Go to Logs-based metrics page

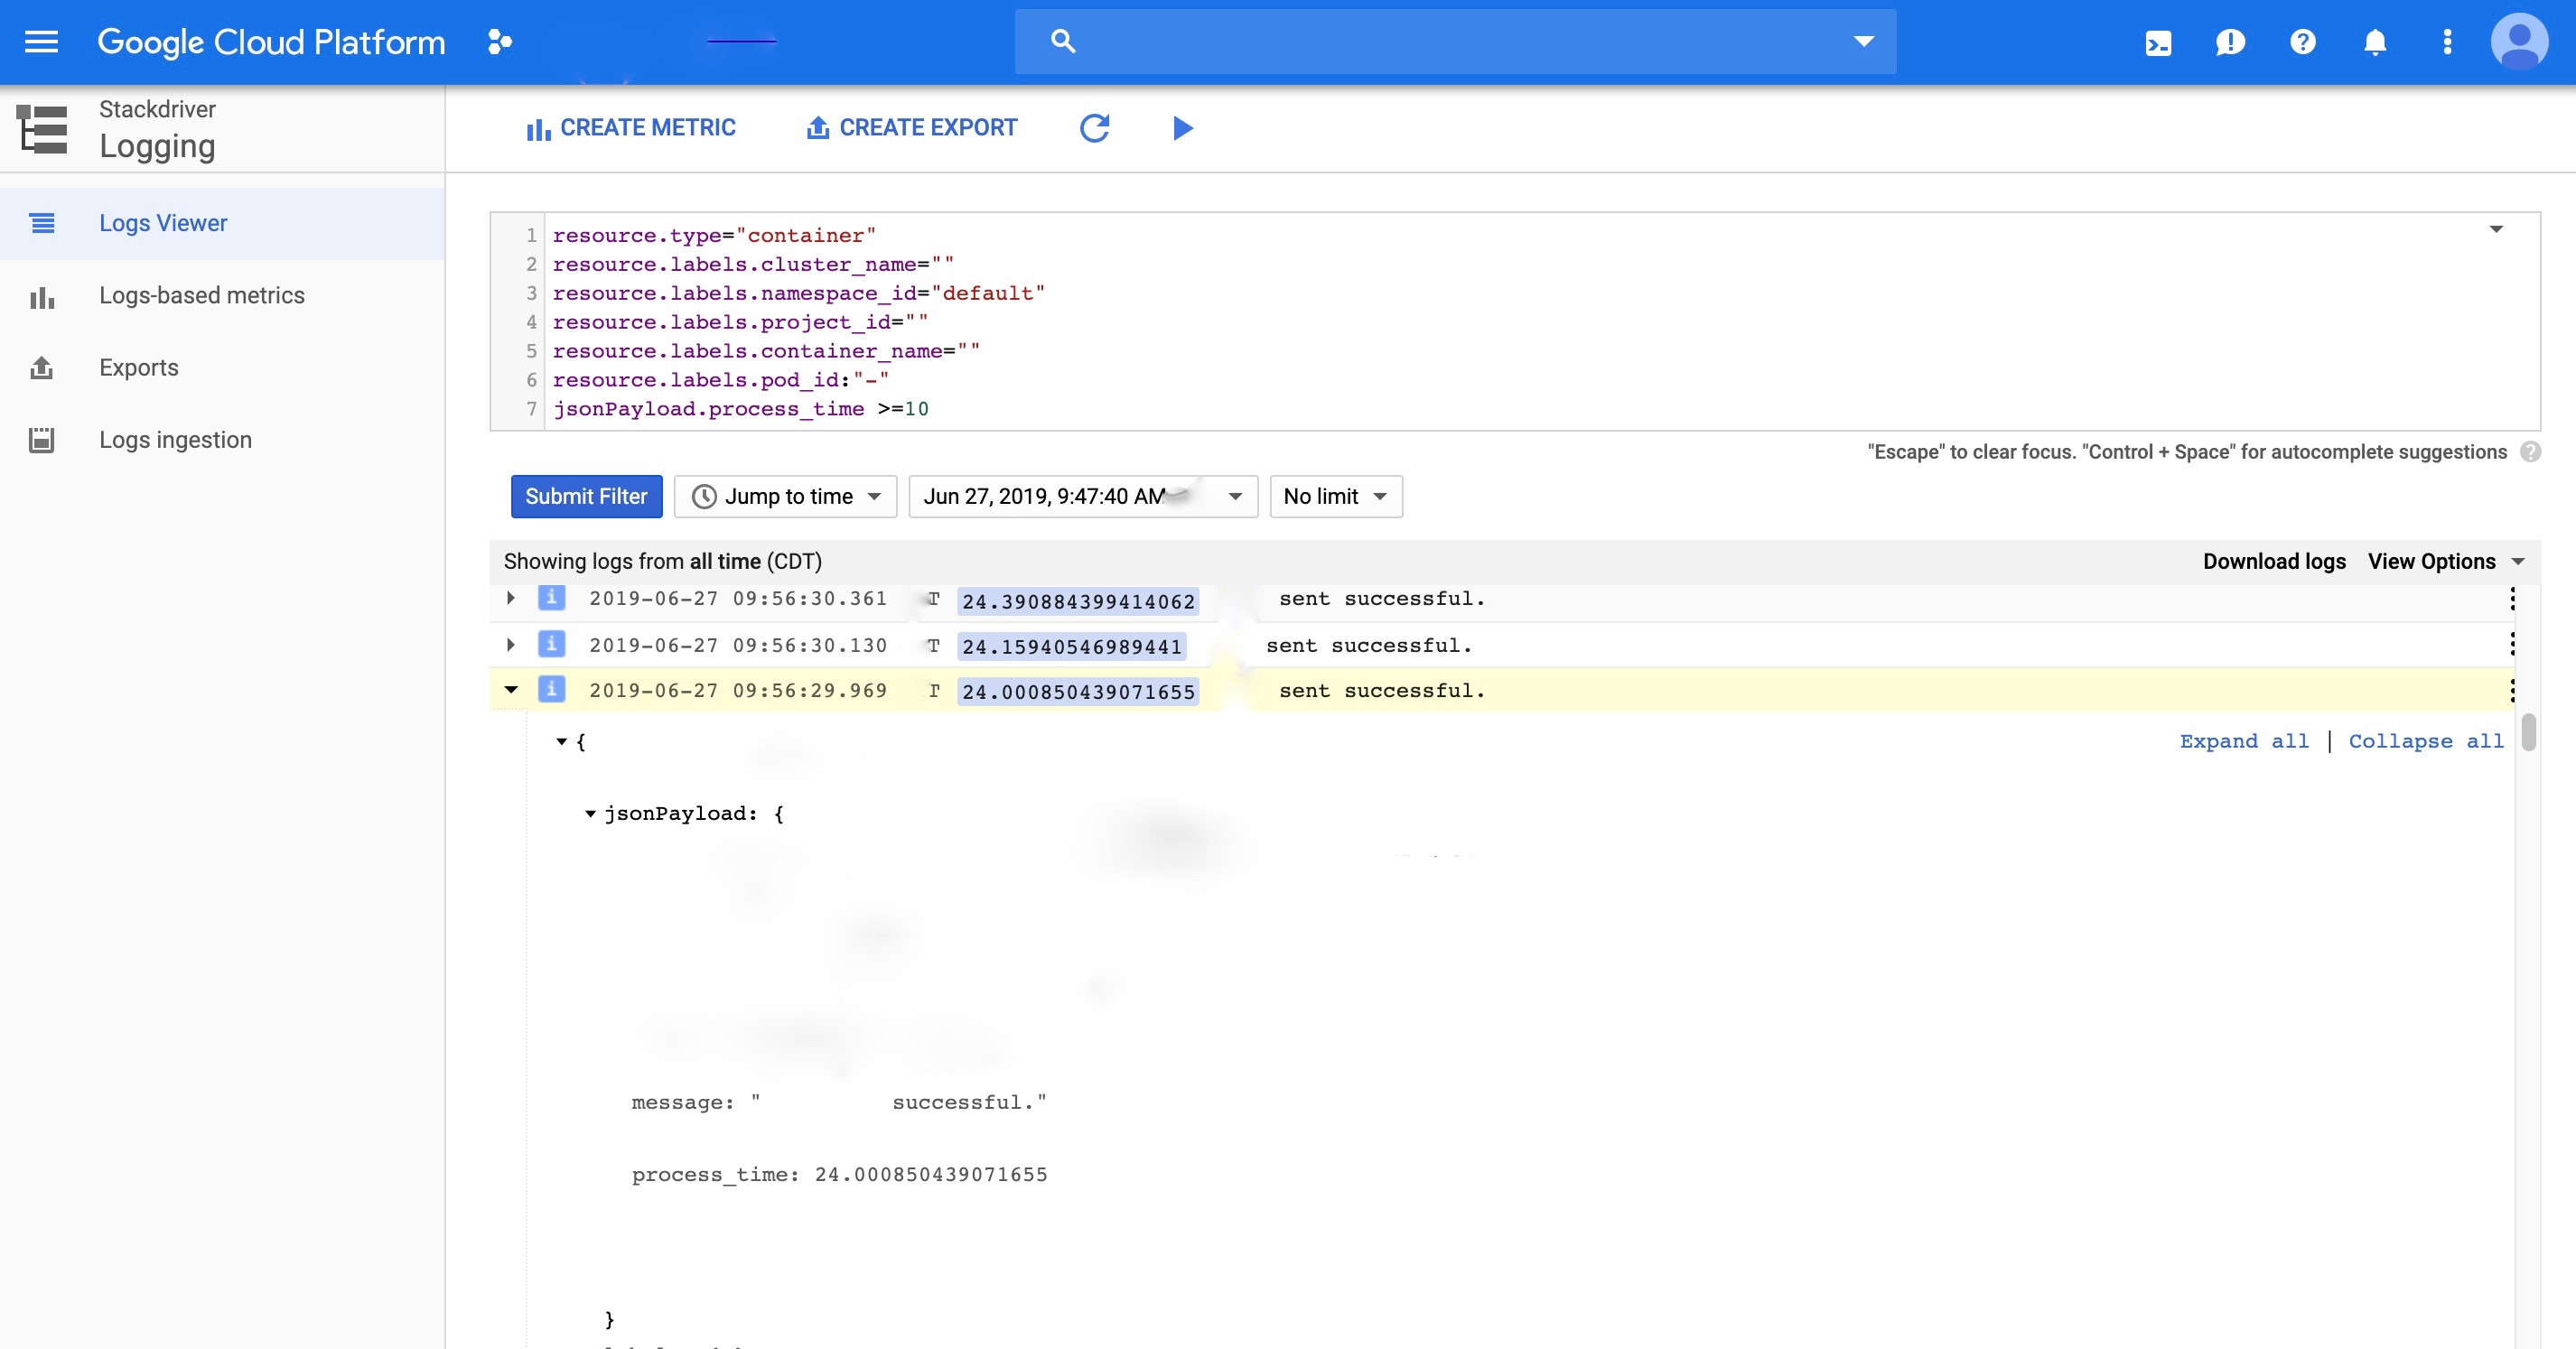(201, 296)
